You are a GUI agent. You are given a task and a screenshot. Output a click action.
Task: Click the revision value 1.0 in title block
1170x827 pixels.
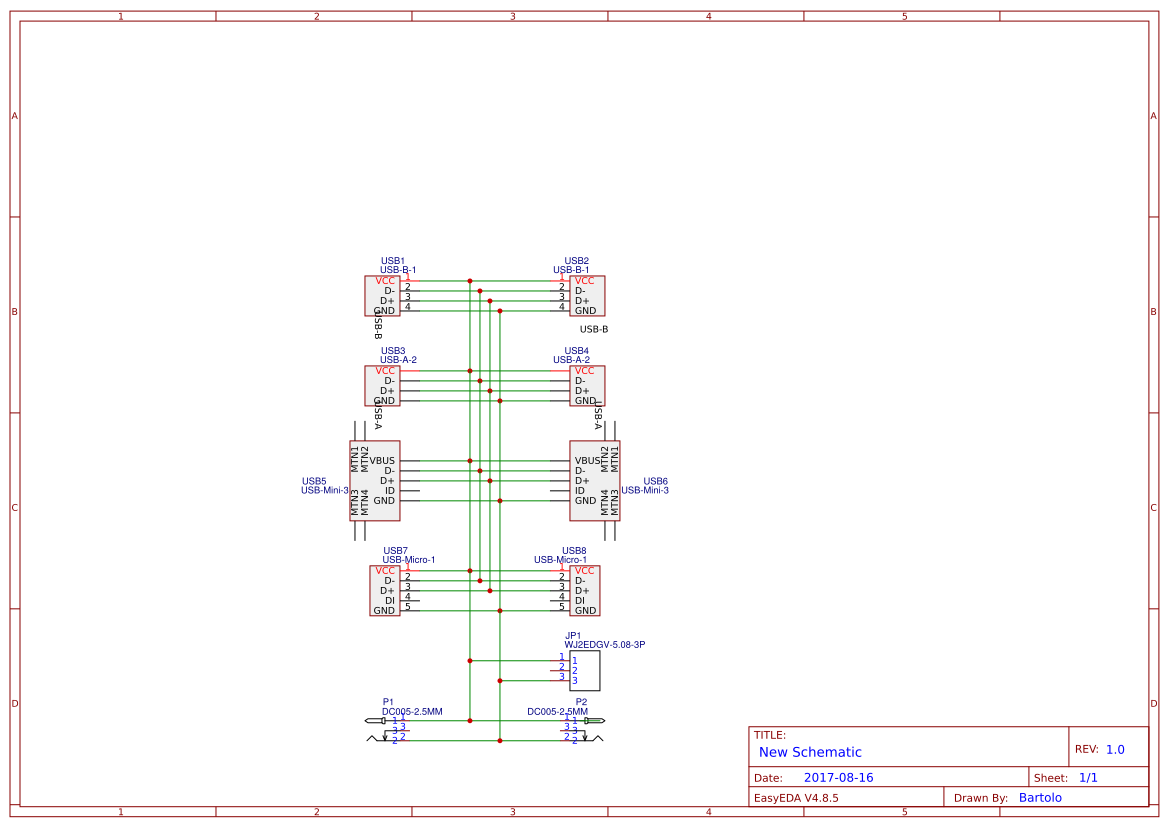coord(1117,748)
